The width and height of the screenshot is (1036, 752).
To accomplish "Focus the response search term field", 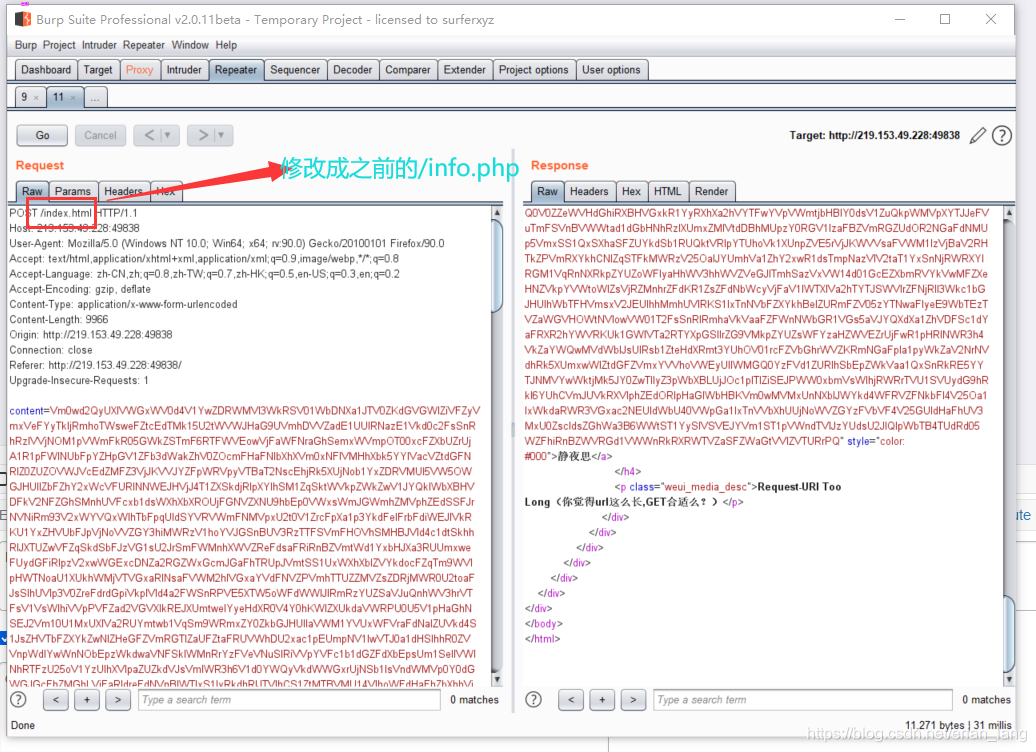I will coord(803,700).
